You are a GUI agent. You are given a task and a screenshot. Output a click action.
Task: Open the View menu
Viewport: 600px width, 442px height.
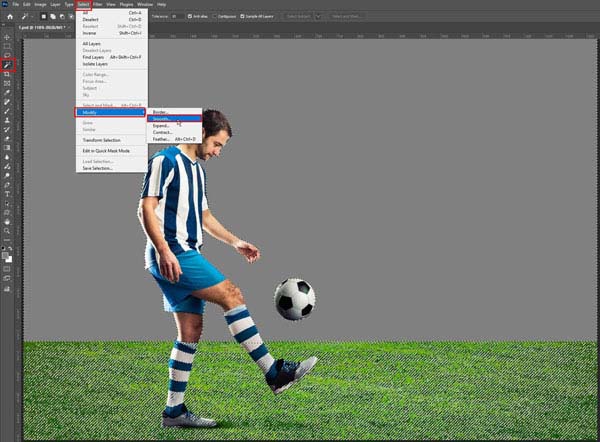[111, 5]
